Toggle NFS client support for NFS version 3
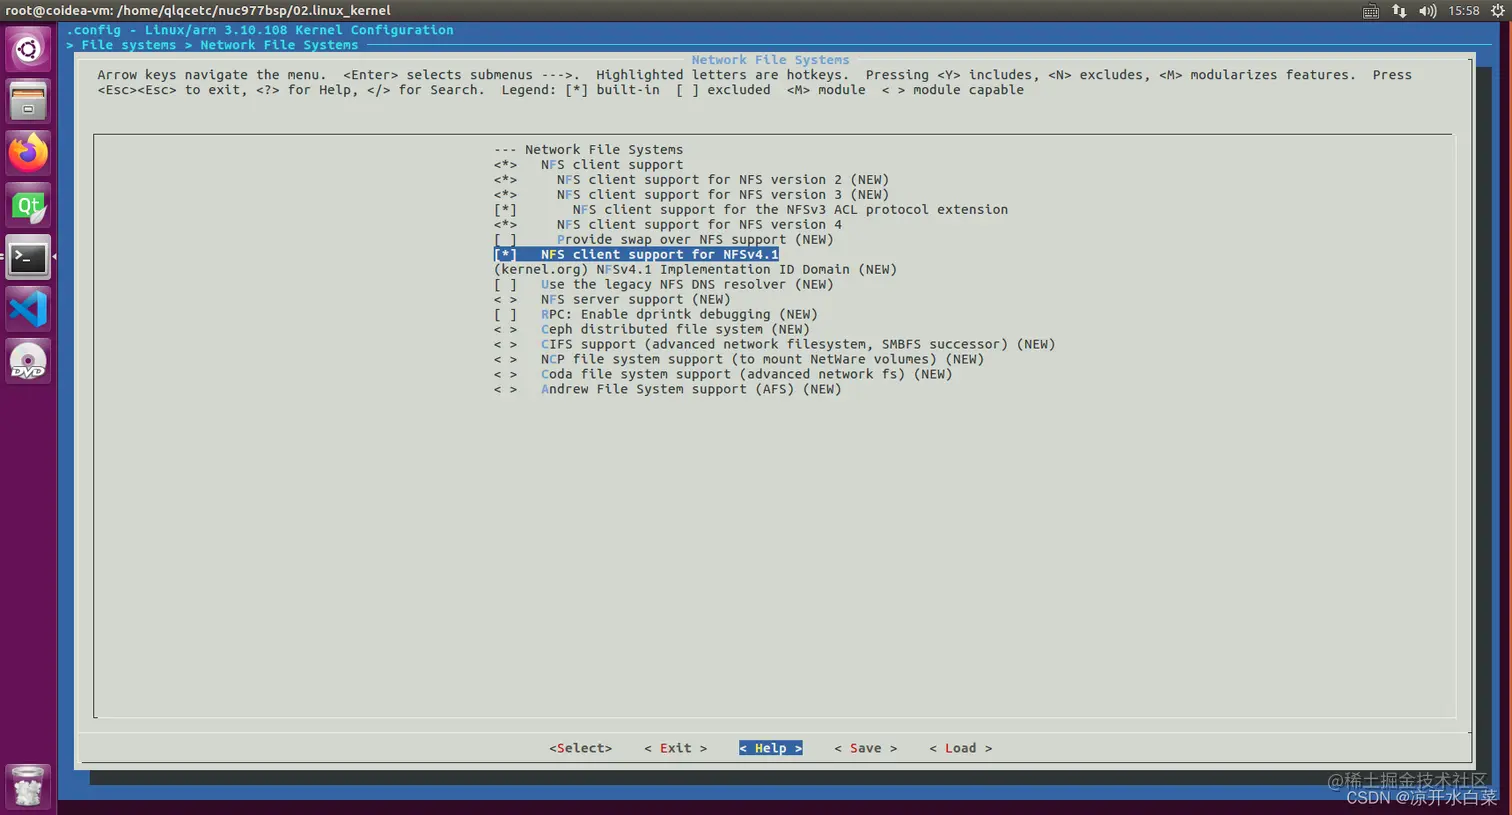This screenshot has height=815, width=1512. point(691,195)
